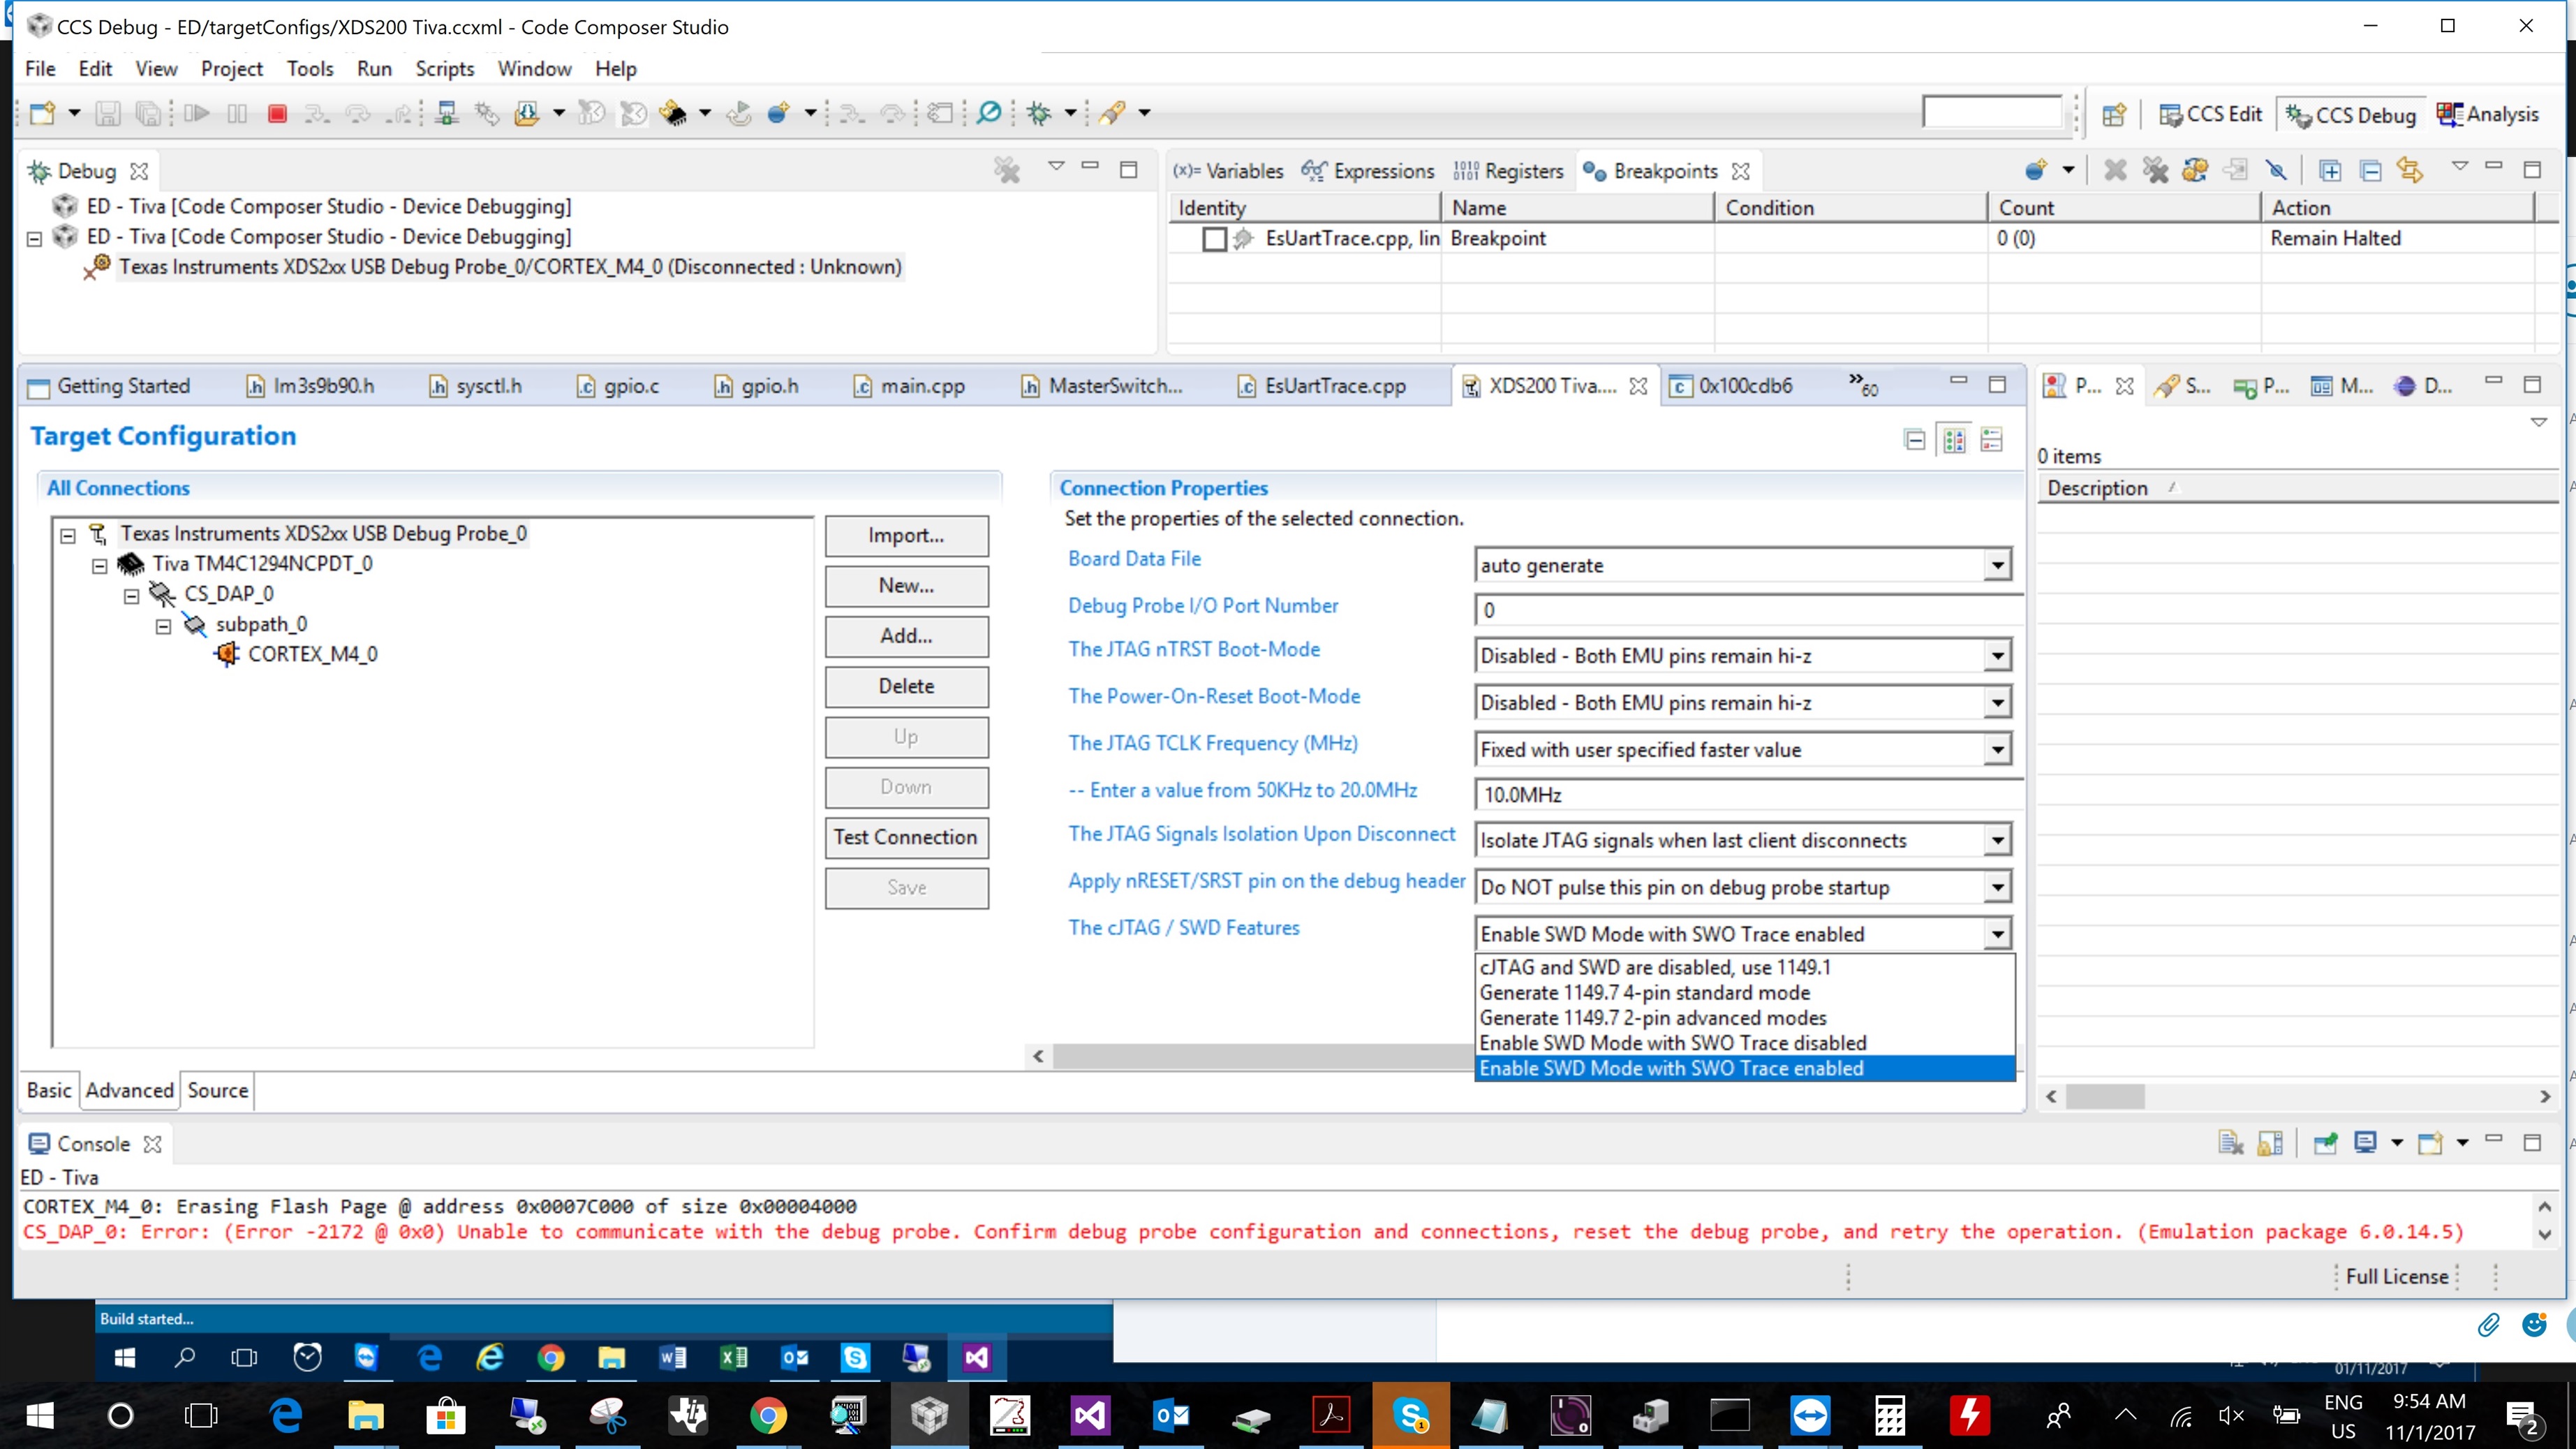Click the blue Search magnifier toolbar icon

[x=988, y=113]
